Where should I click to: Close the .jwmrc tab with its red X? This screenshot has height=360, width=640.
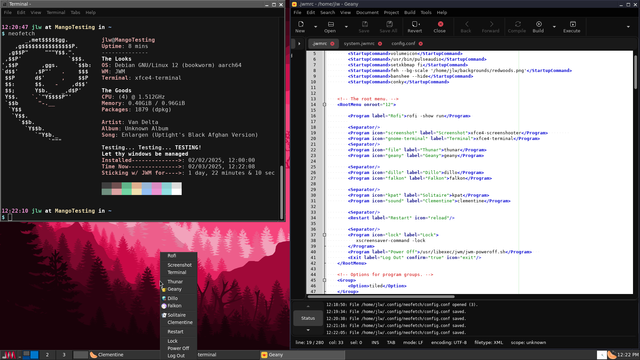click(x=332, y=44)
